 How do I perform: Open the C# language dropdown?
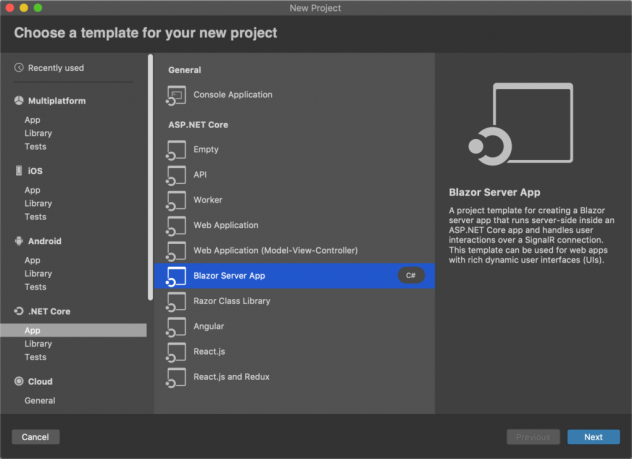[410, 276]
